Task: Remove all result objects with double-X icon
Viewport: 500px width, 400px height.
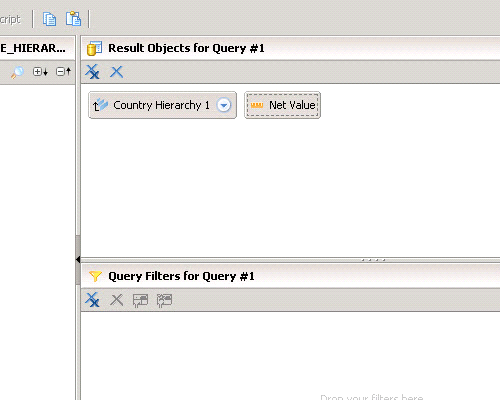Action: 92,72
